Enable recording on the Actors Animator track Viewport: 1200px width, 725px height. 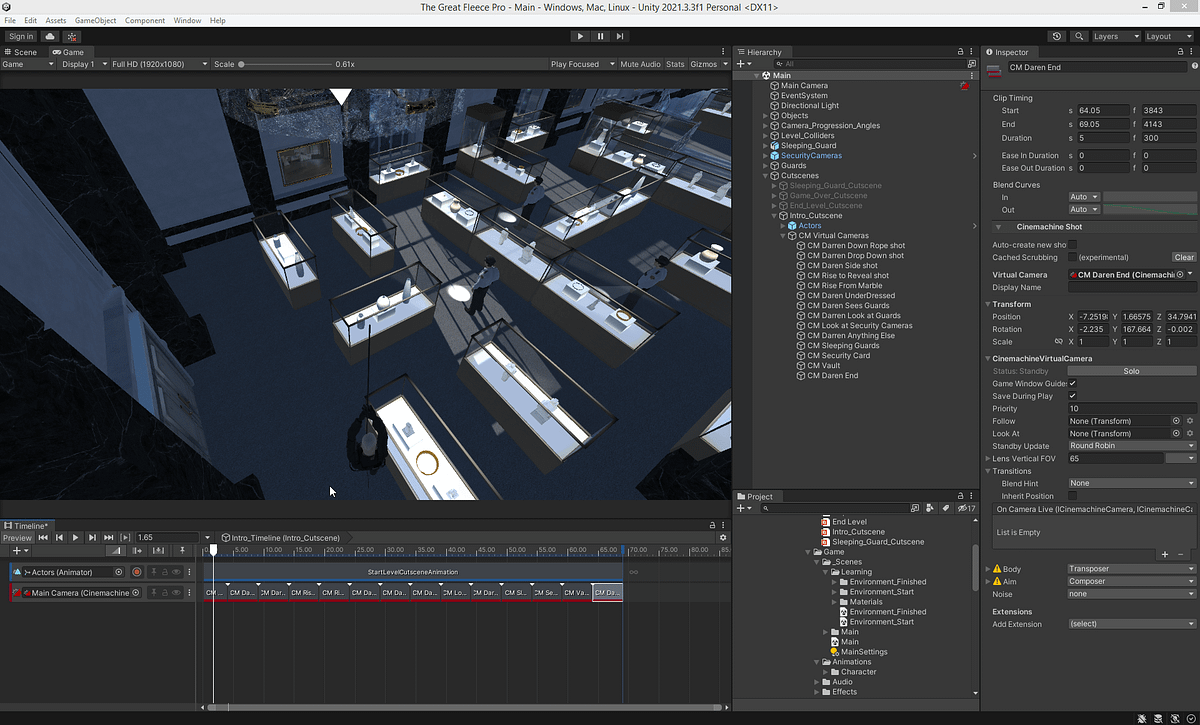click(x=137, y=572)
